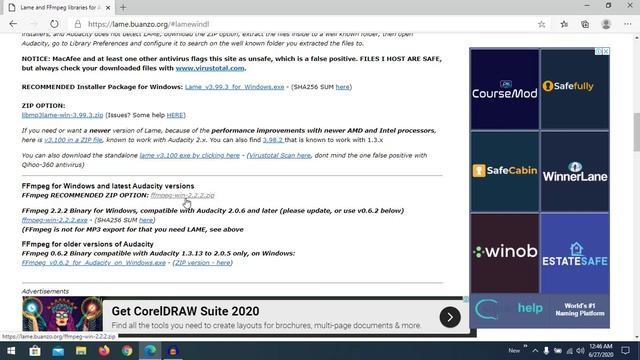Image resolution: width=640 pixels, height=360 pixels.
Task: Download Lame_v3.99.3_for_Windows.exe installer
Action: tap(234, 87)
